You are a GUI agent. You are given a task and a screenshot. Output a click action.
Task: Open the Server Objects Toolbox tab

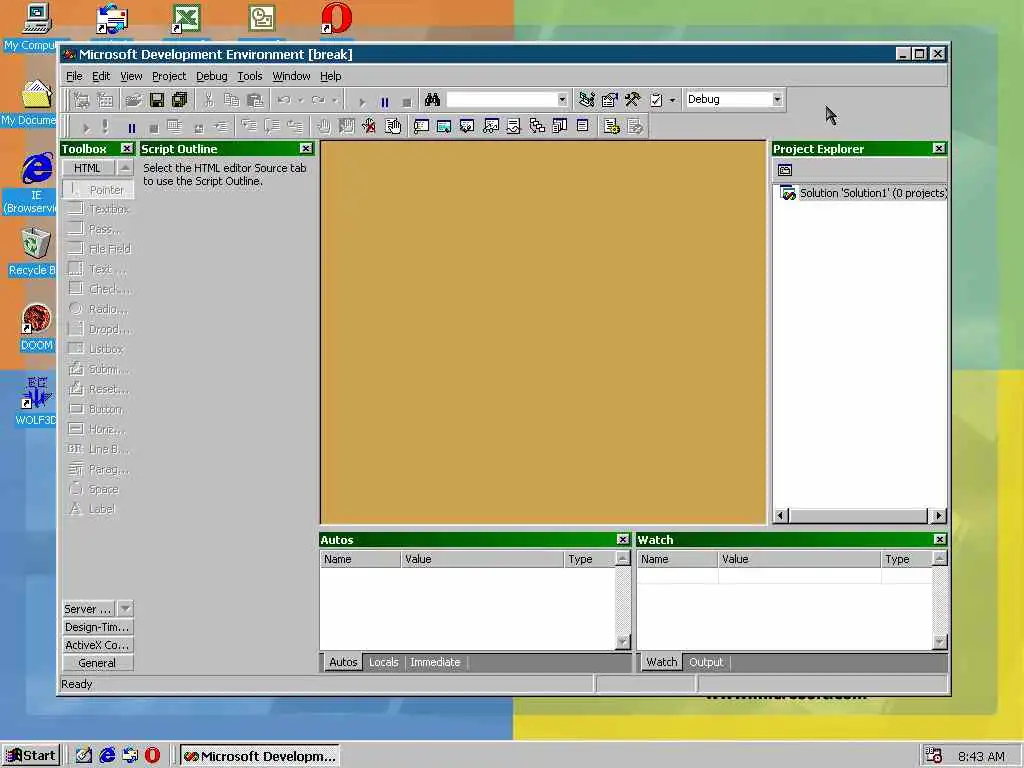88,609
